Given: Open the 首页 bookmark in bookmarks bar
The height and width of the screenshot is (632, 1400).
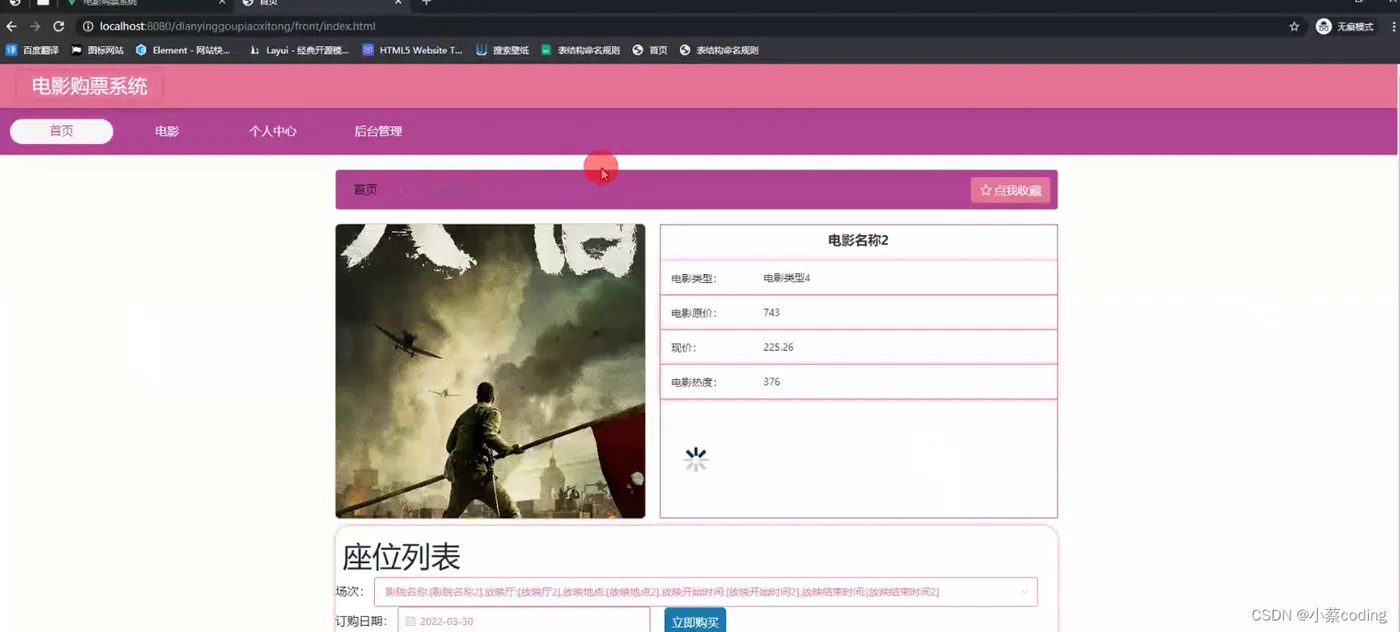Looking at the screenshot, I should 650,50.
